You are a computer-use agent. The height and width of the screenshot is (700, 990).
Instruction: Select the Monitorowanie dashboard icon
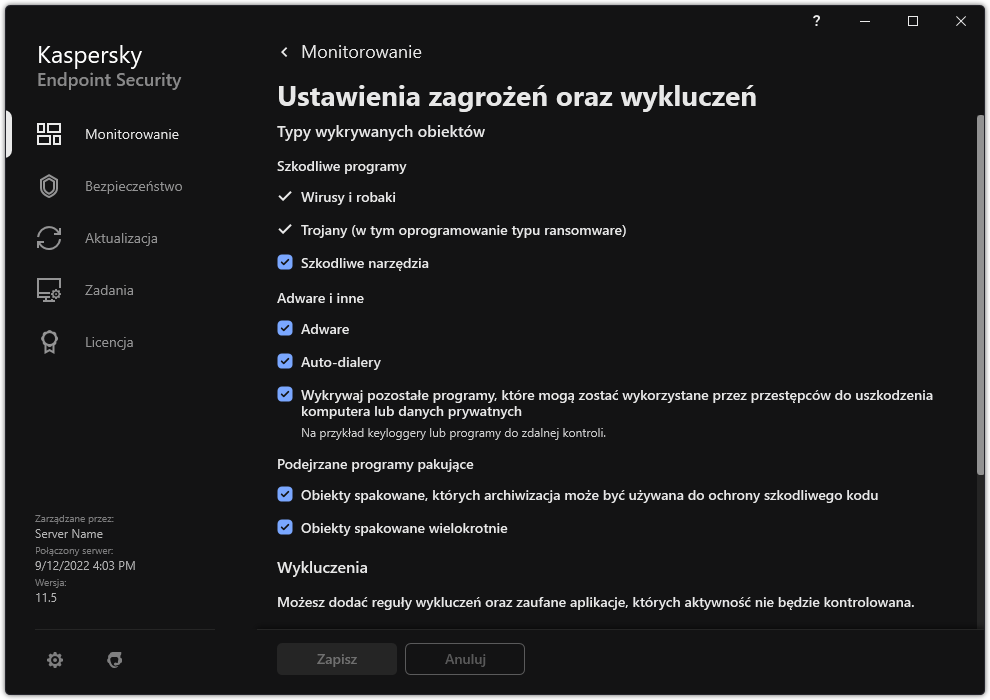coord(48,133)
